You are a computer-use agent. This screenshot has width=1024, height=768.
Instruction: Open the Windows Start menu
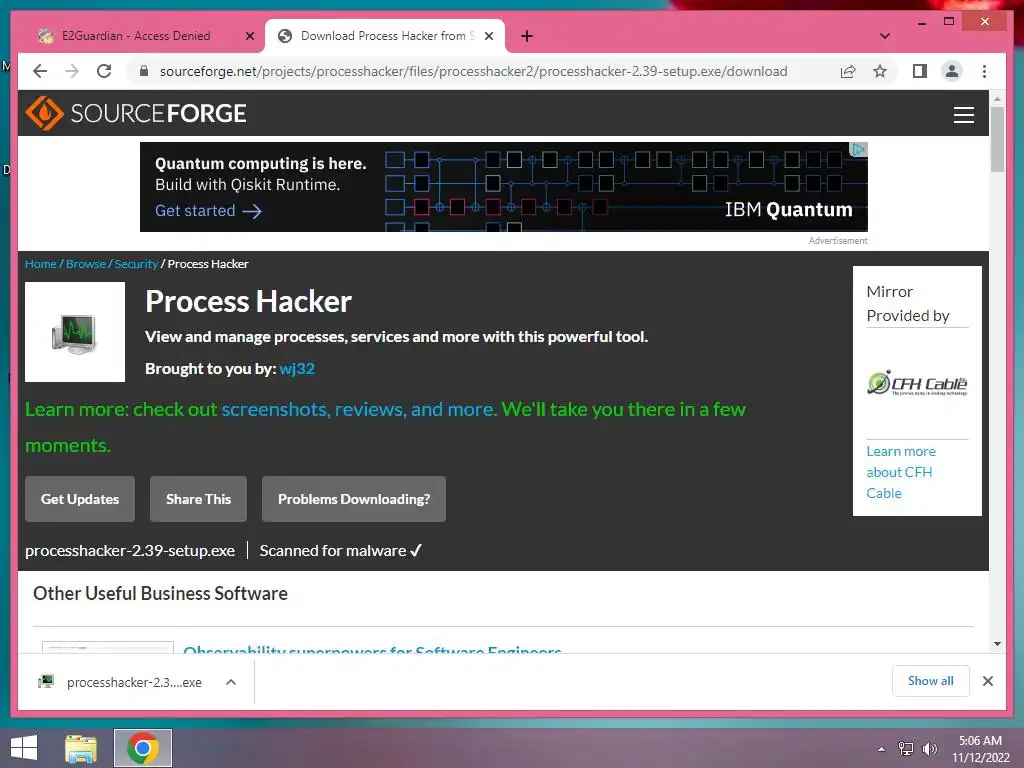point(24,748)
